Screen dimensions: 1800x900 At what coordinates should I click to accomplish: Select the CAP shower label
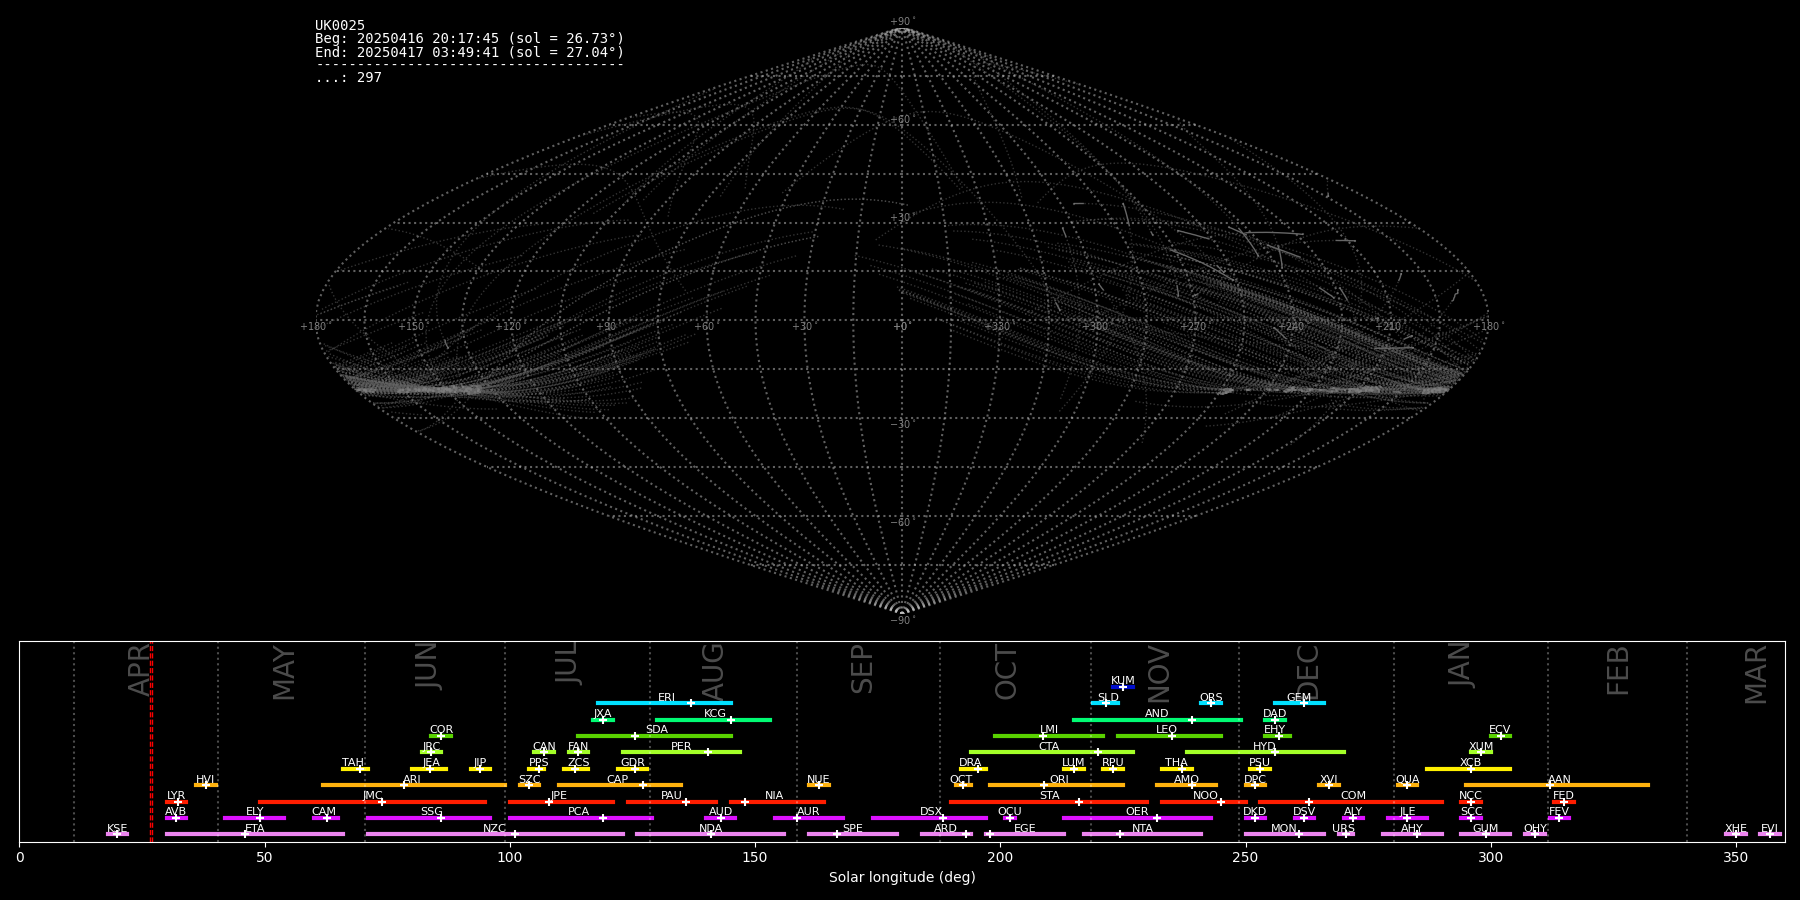point(618,780)
